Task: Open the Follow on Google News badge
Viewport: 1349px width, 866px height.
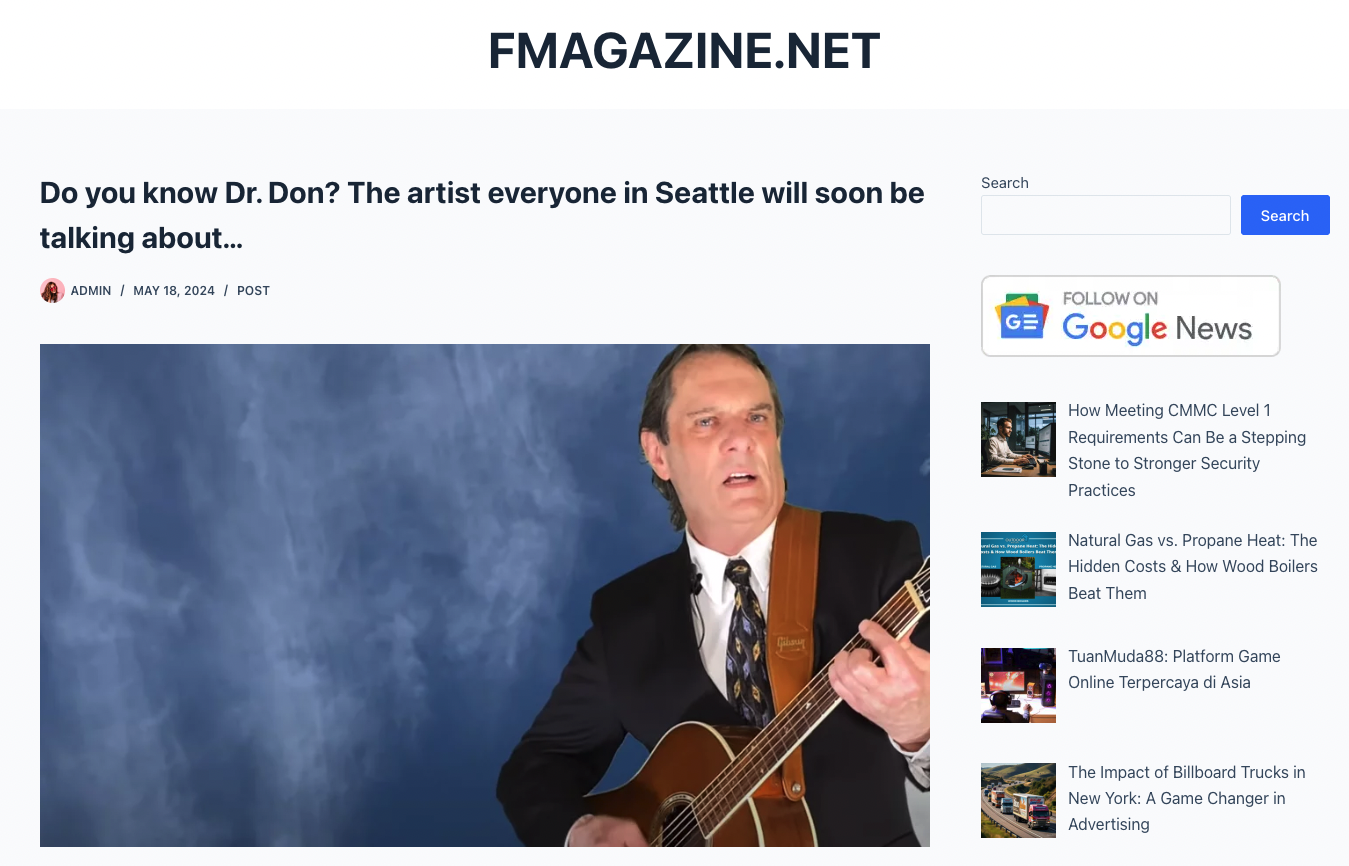Action: (x=1130, y=316)
